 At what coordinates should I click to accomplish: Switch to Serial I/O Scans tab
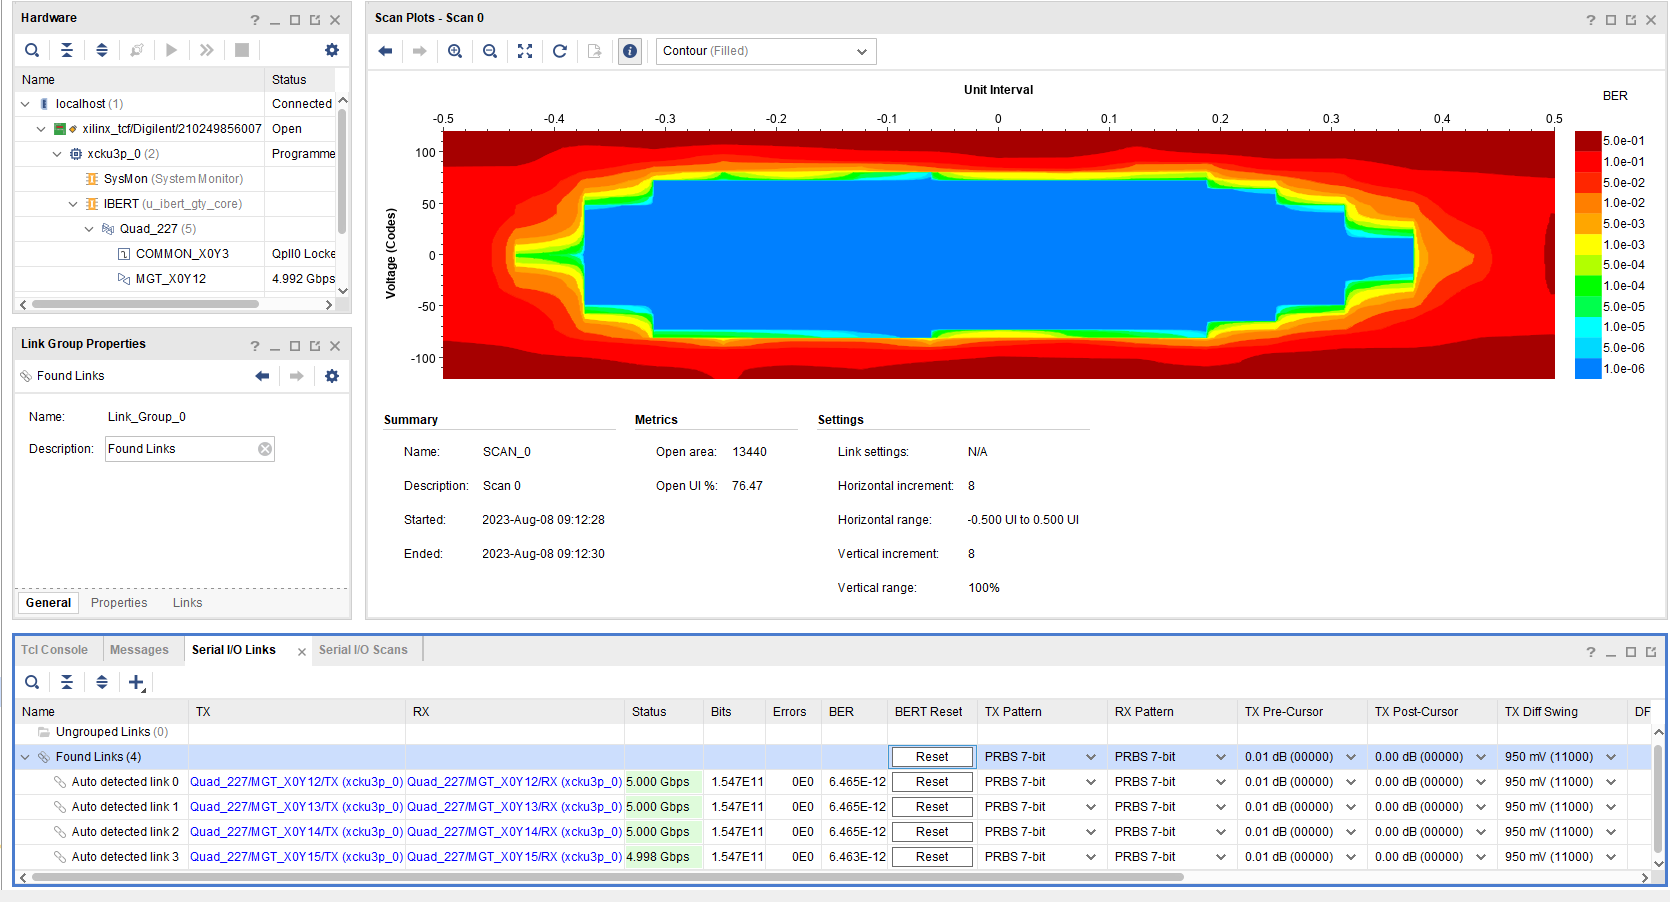pos(363,650)
